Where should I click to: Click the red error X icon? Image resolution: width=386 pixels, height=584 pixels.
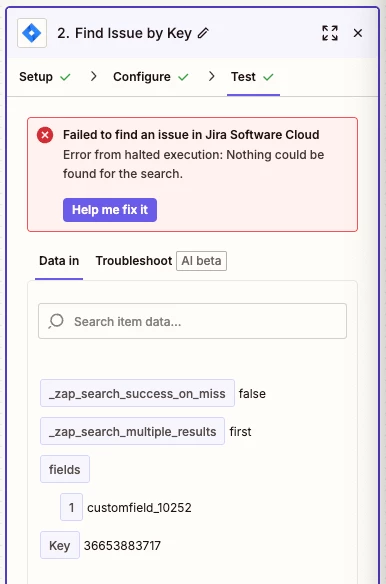(45, 135)
